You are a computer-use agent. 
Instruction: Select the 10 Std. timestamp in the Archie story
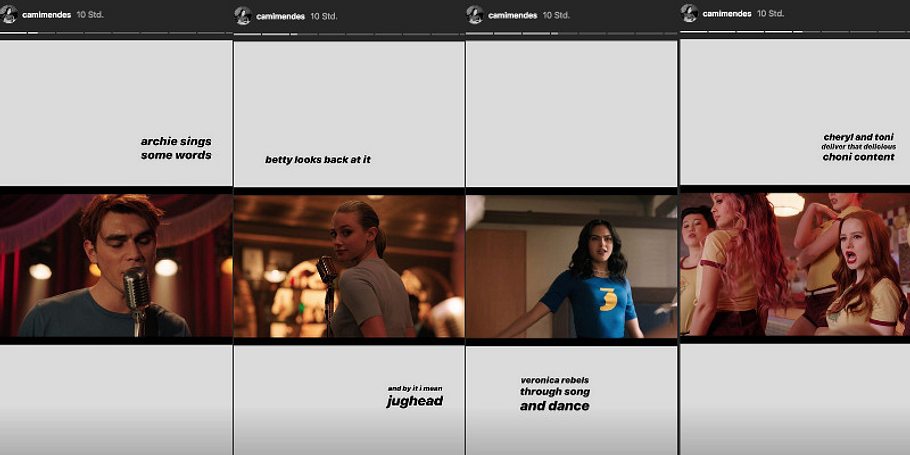pyautogui.click(x=90, y=15)
